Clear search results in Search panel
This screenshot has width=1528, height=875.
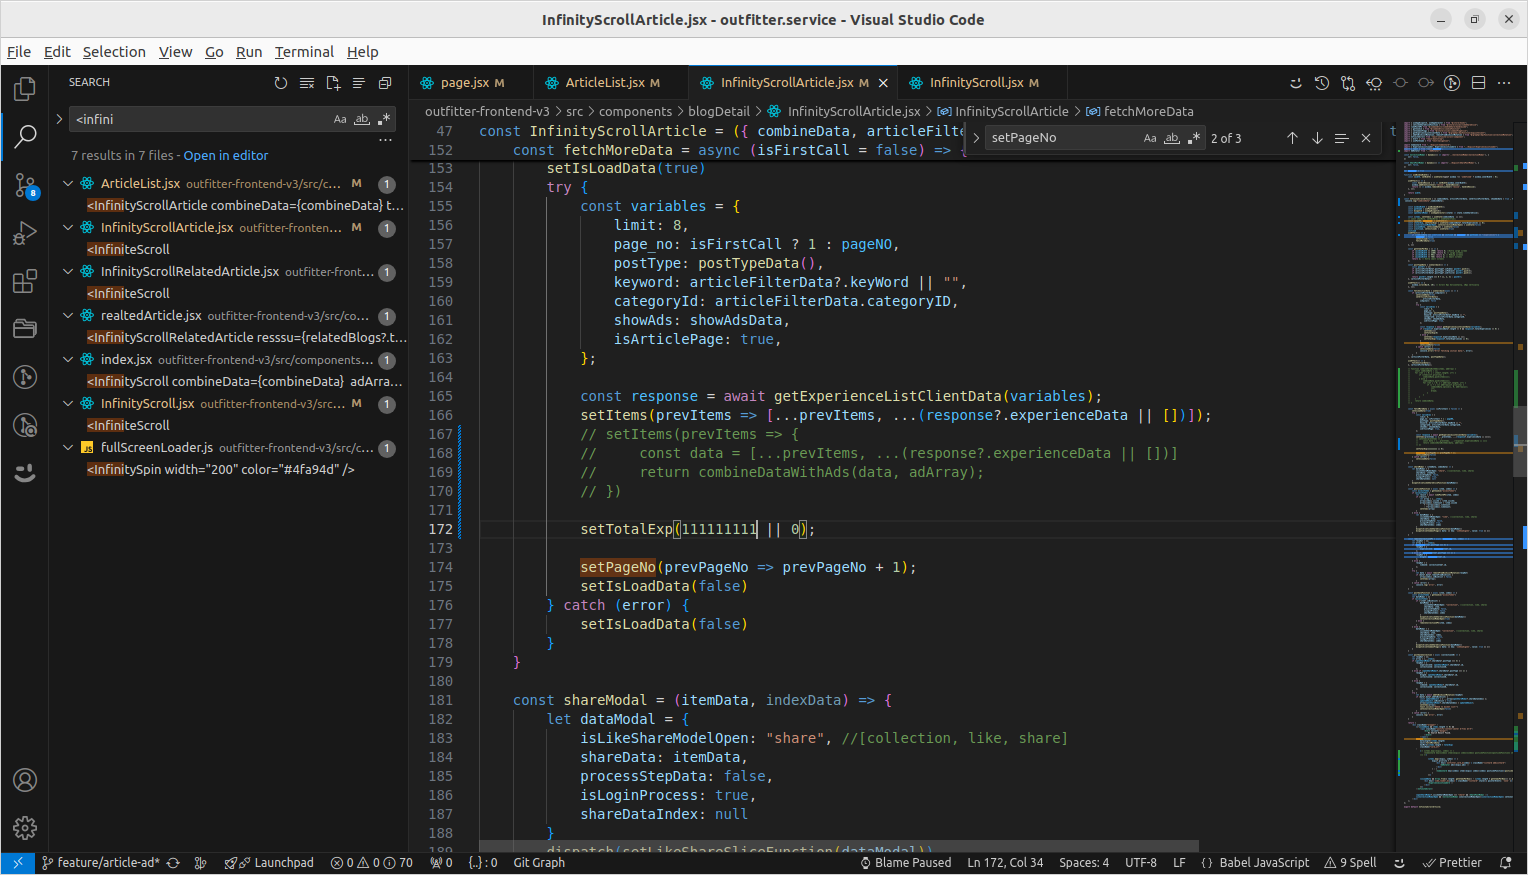pos(307,83)
